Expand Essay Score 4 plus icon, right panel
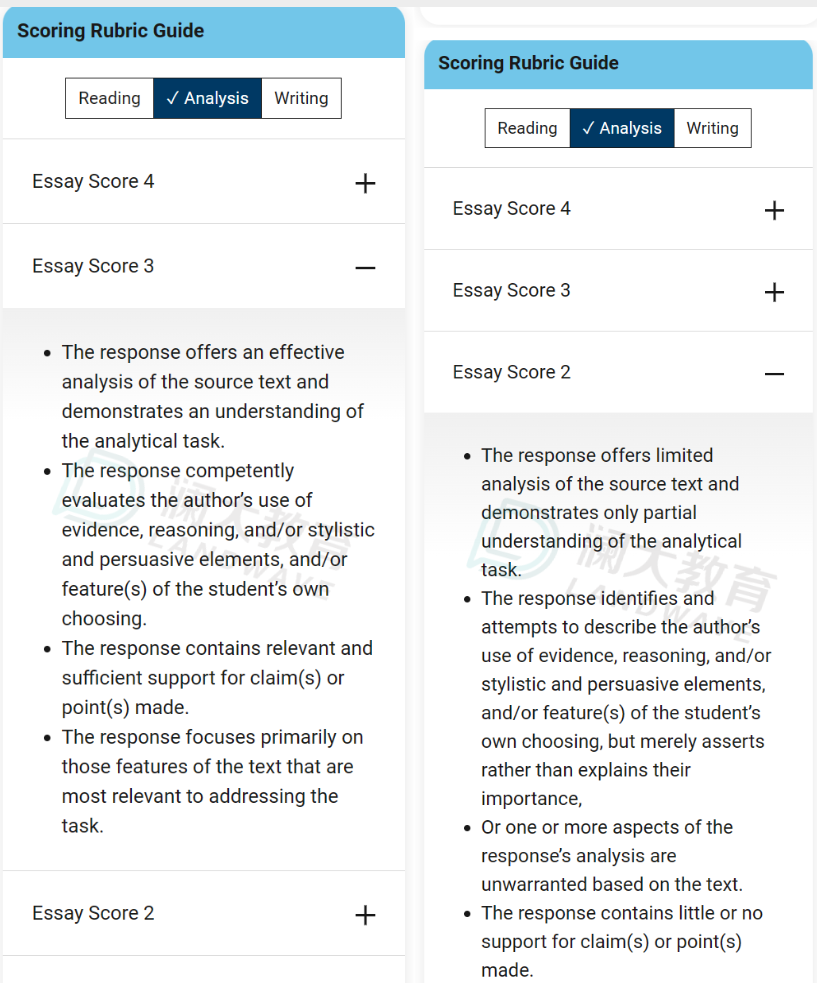817x983 pixels. pyautogui.click(x=774, y=210)
